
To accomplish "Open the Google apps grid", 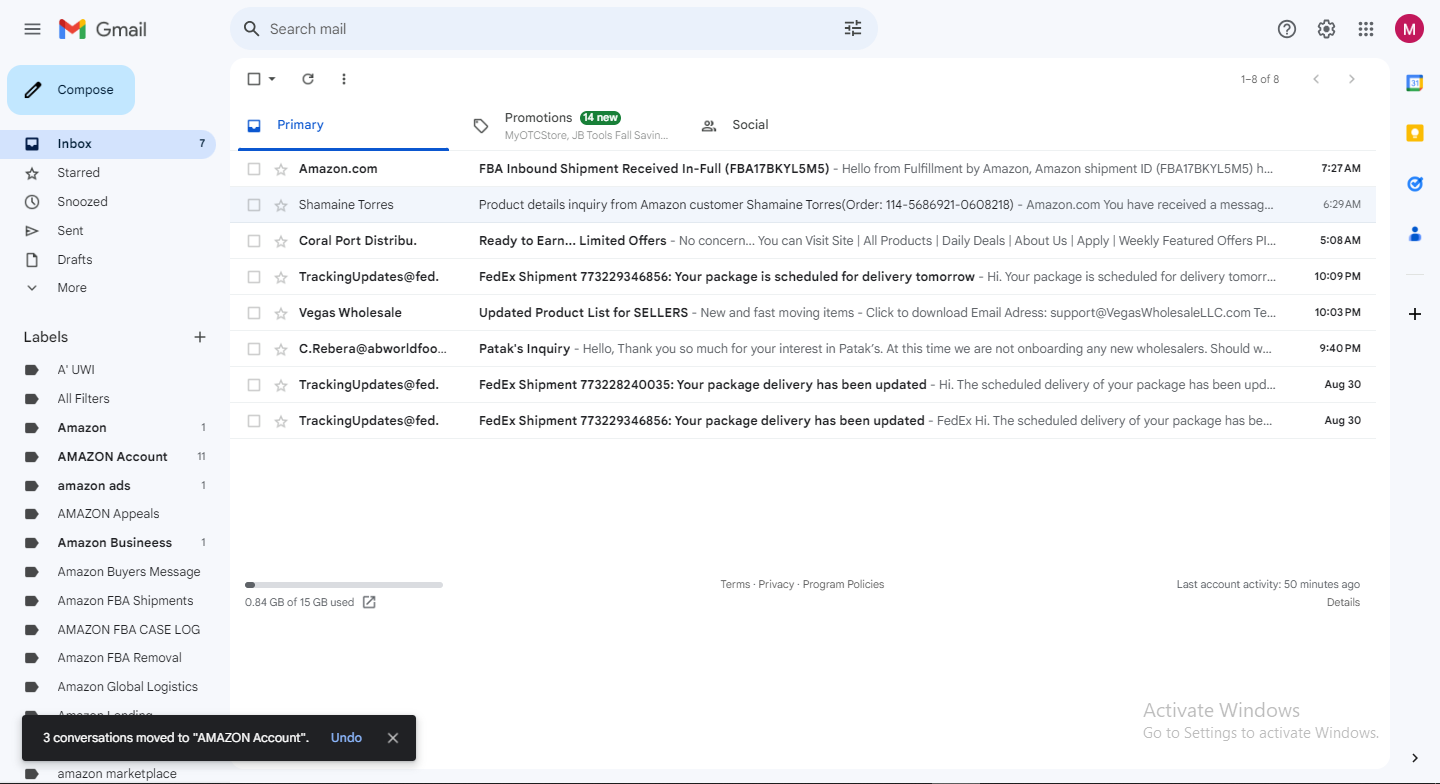I will click(x=1366, y=29).
